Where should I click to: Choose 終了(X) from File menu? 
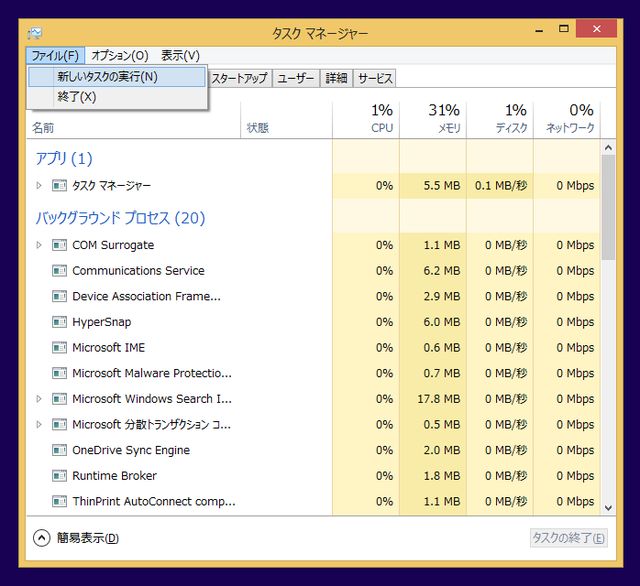(117, 97)
